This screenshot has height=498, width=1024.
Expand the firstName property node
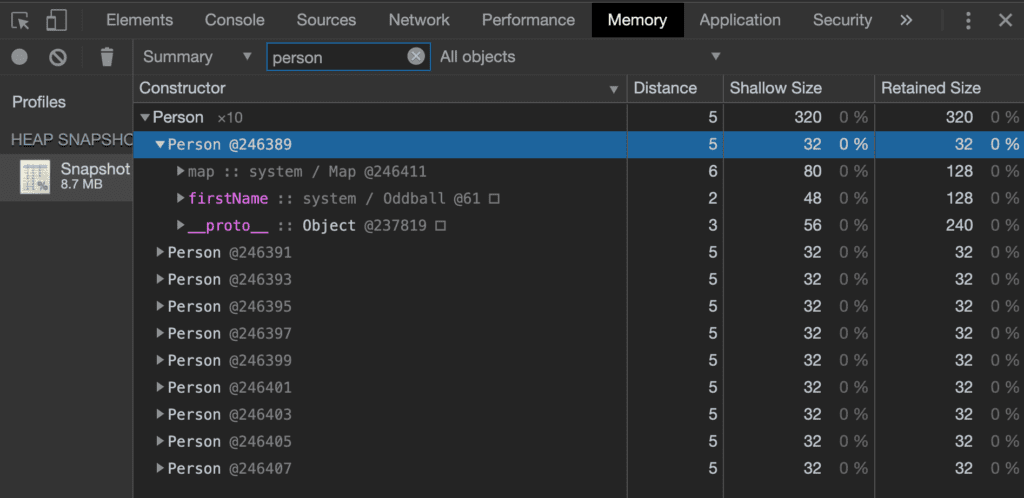(180, 199)
